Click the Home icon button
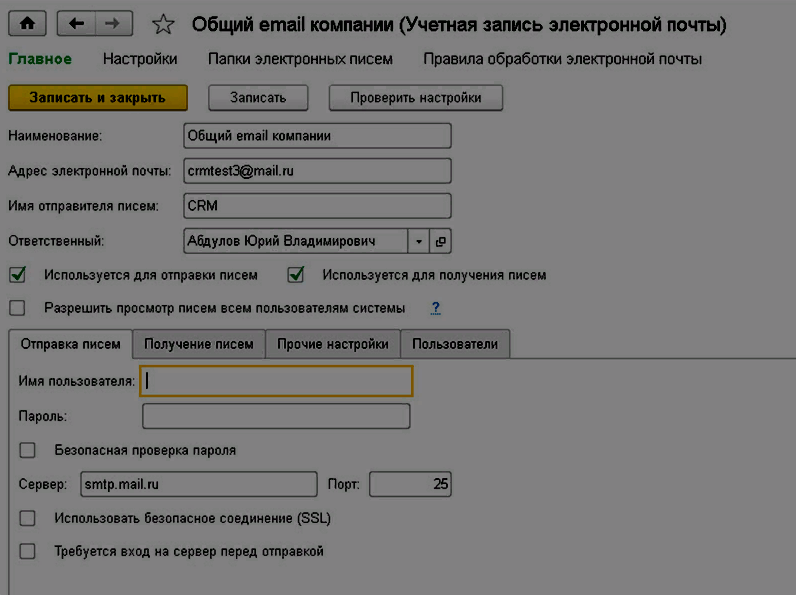 click(28, 23)
